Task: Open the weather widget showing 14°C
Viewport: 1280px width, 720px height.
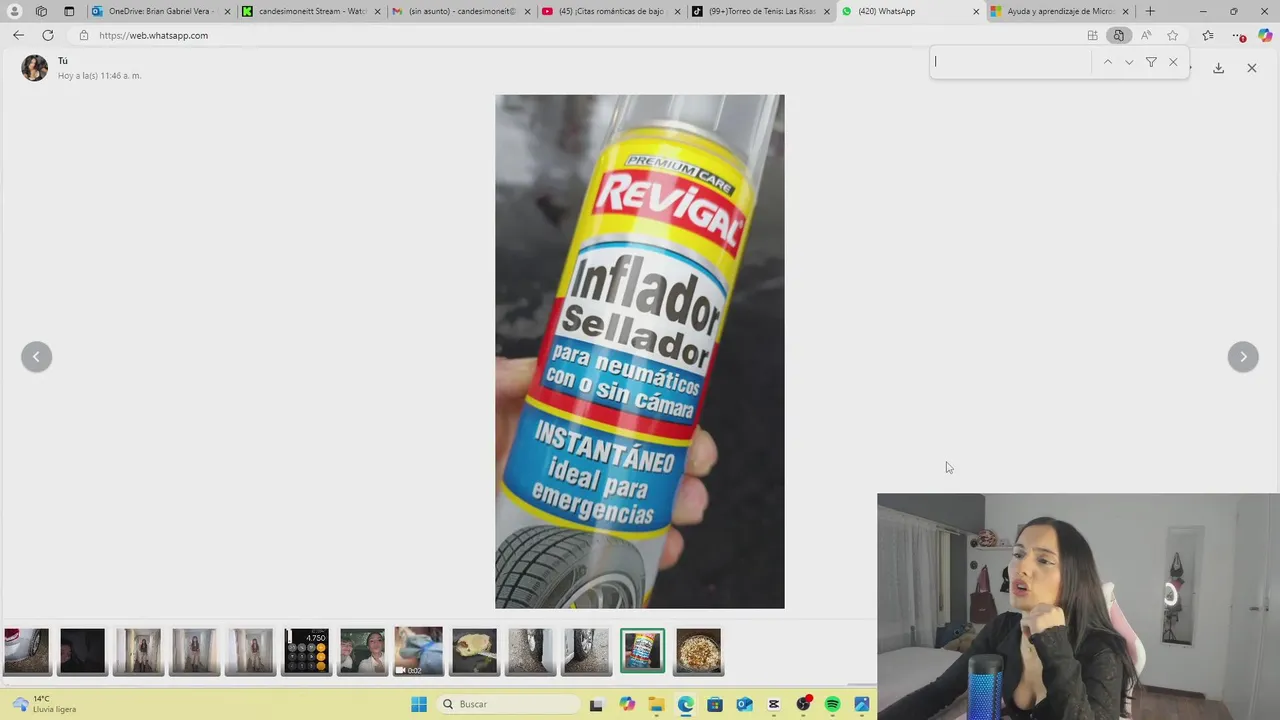Action: point(45,704)
